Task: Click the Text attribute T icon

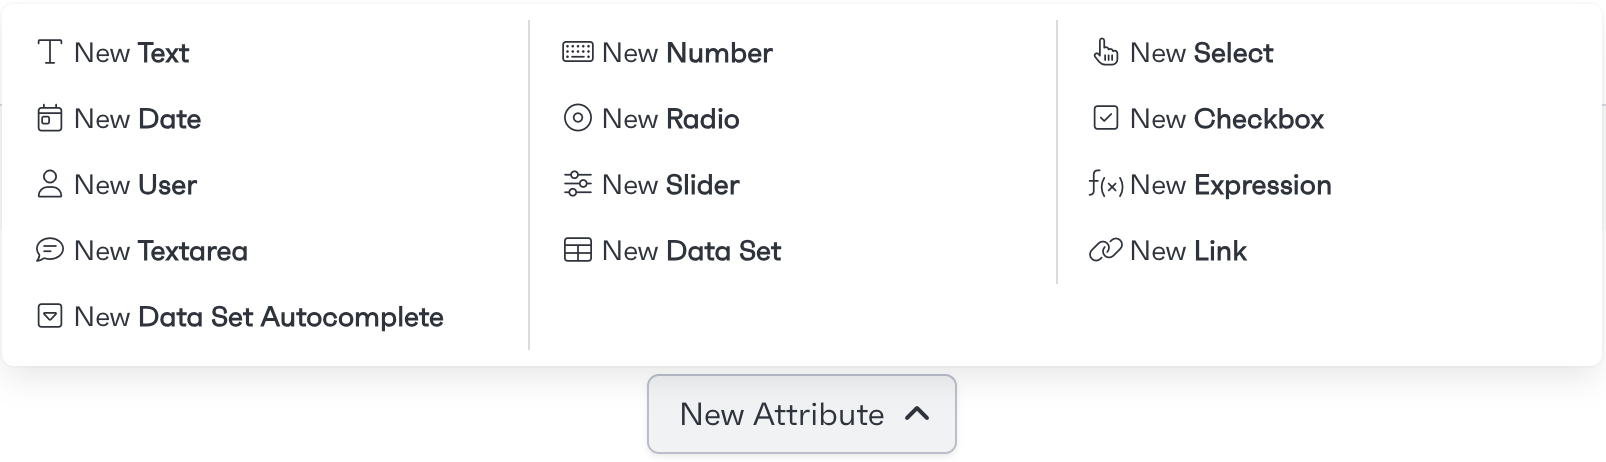Action: pos(50,52)
